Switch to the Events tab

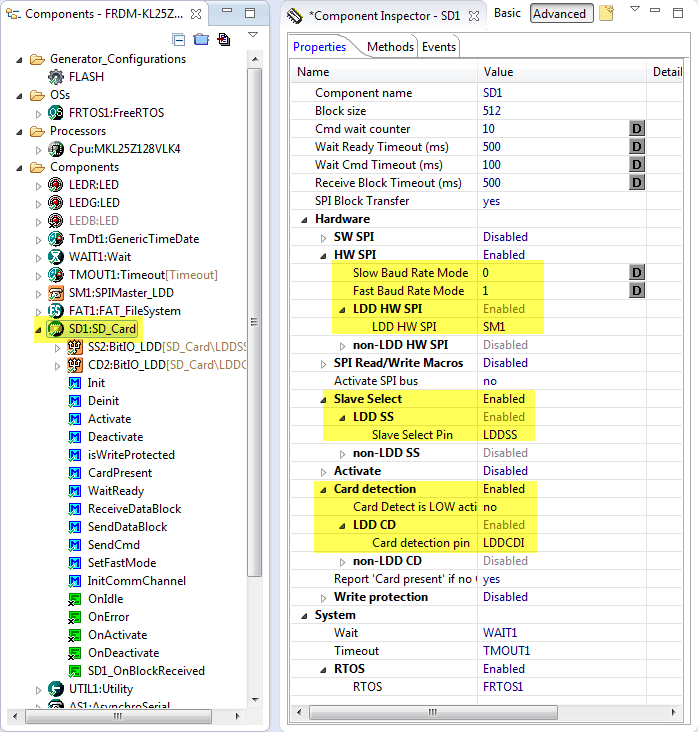[x=439, y=47]
